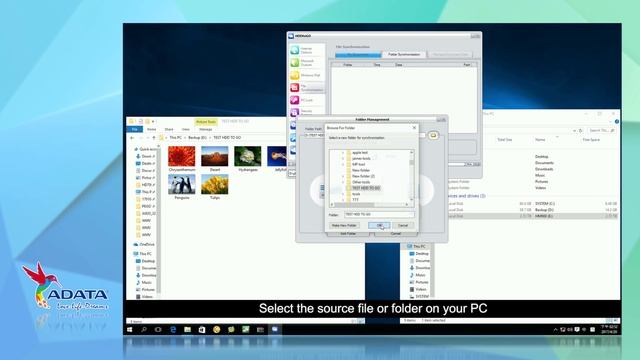
Task: Open Memory Pad in HDDtoGO sidebar
Action: [x=307, y=75]
